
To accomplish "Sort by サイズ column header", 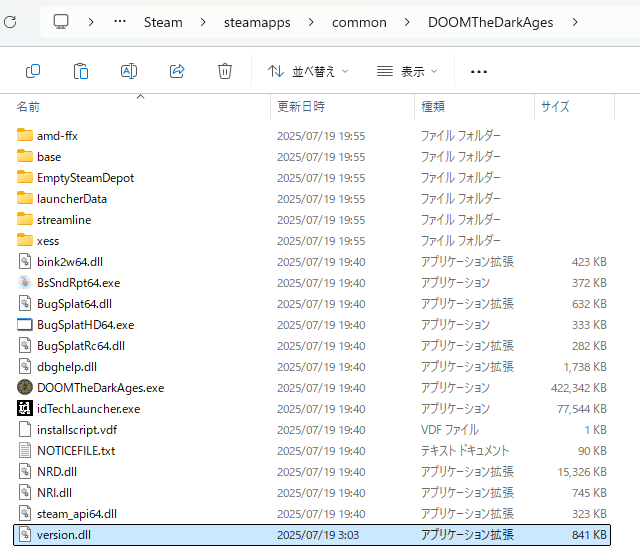I will pyautogui.click(x=555, y=107).
